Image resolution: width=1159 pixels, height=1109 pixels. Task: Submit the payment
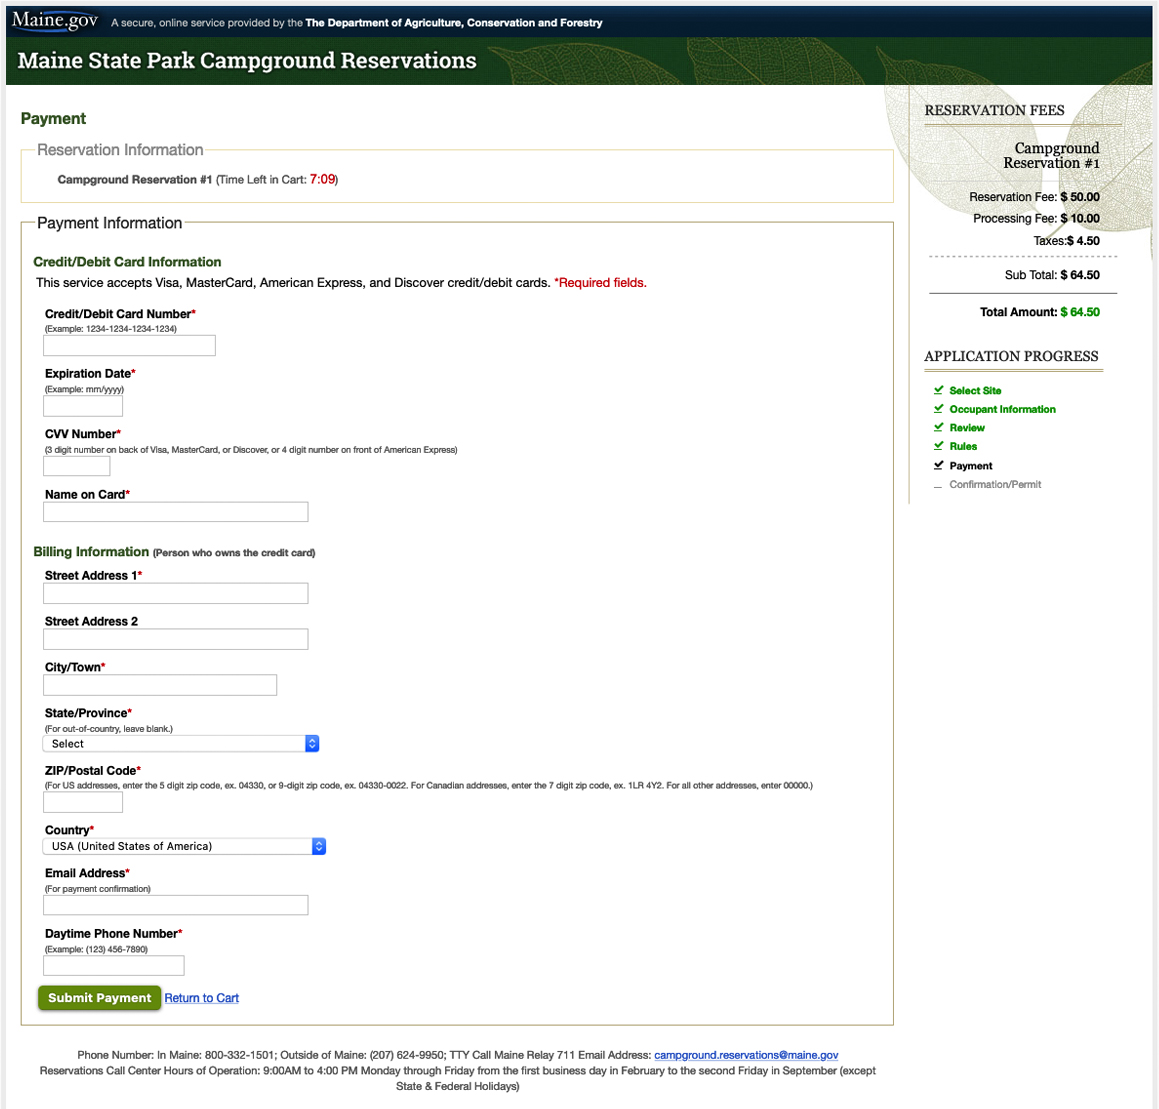pos(99,998)
